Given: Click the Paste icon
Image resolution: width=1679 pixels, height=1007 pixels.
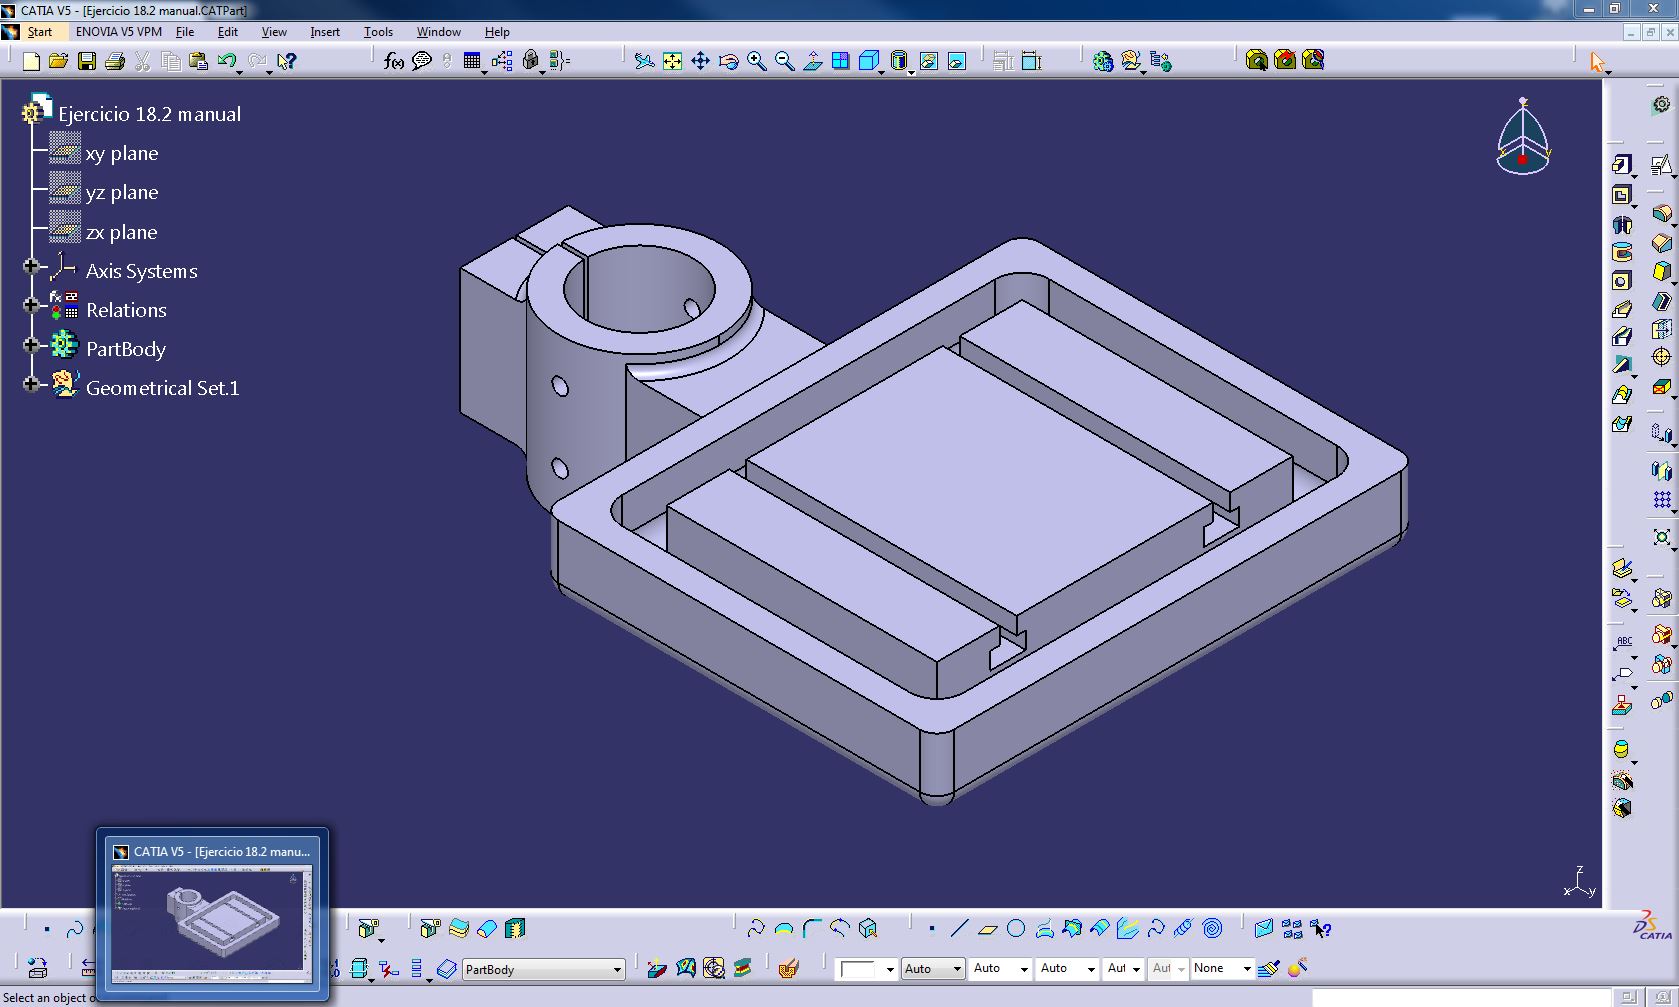Looking at the screenshot, I should click(x=198, y=62).
